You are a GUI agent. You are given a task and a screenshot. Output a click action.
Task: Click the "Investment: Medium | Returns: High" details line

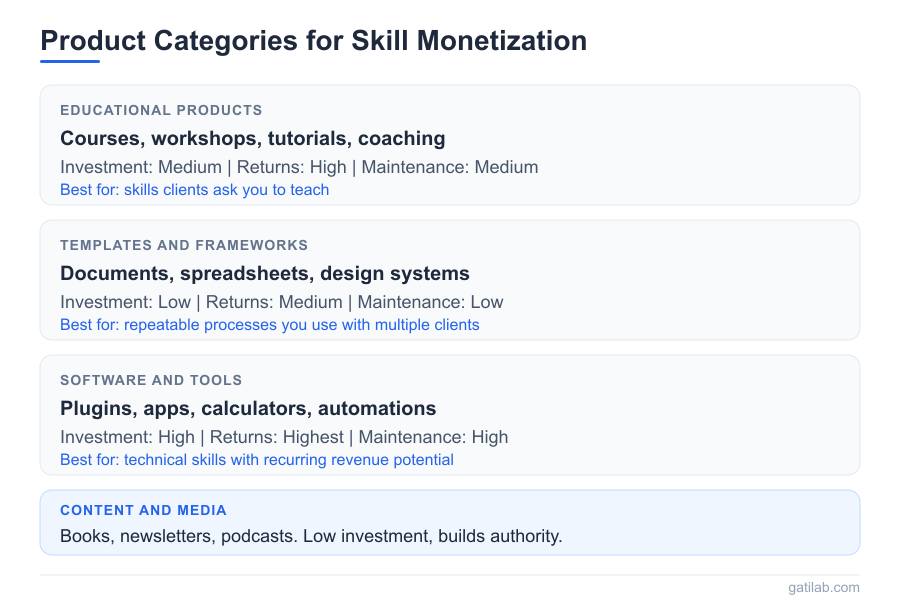(x=203, y=167)
